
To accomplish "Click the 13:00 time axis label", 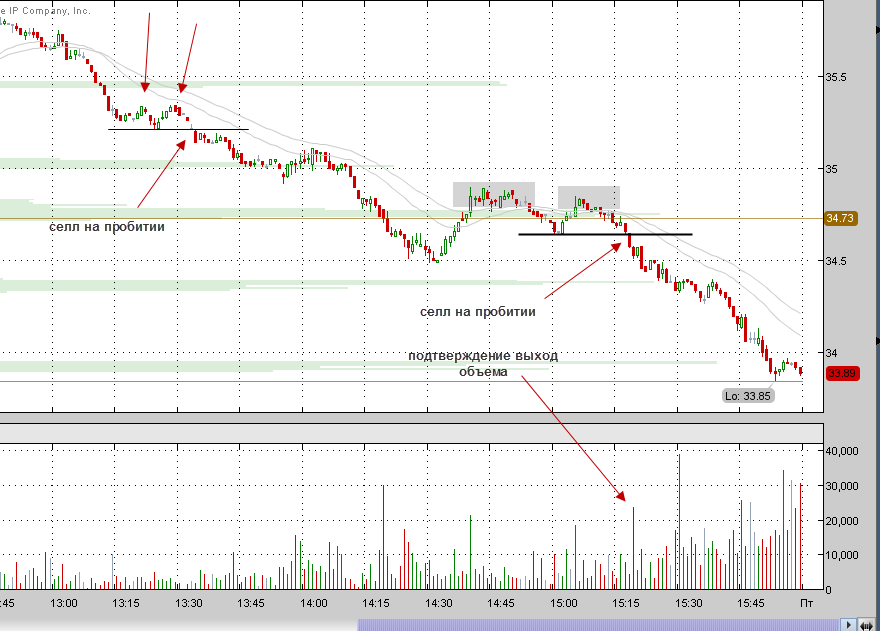I will 63,603.
